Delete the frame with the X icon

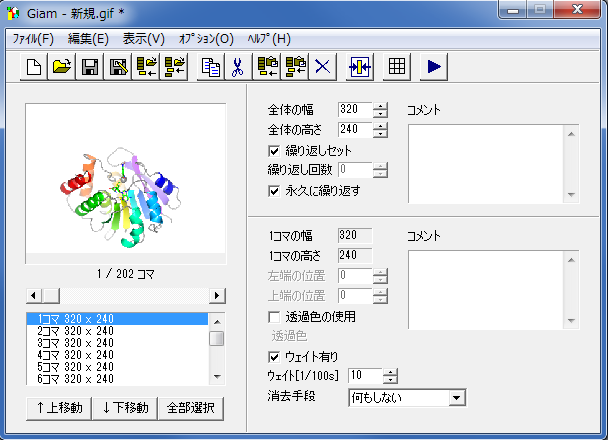[x=323, y=67]
